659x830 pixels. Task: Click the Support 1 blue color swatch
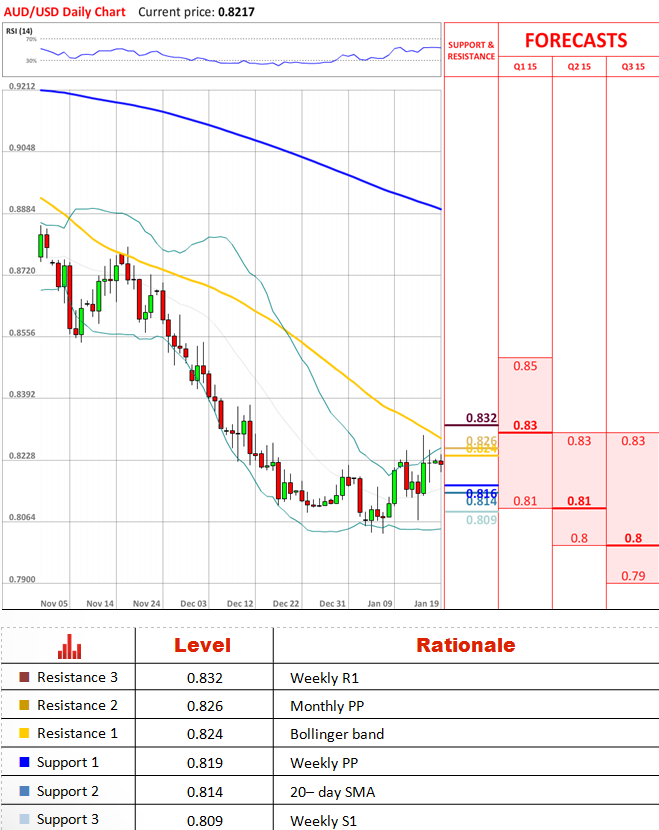[24, 762]
